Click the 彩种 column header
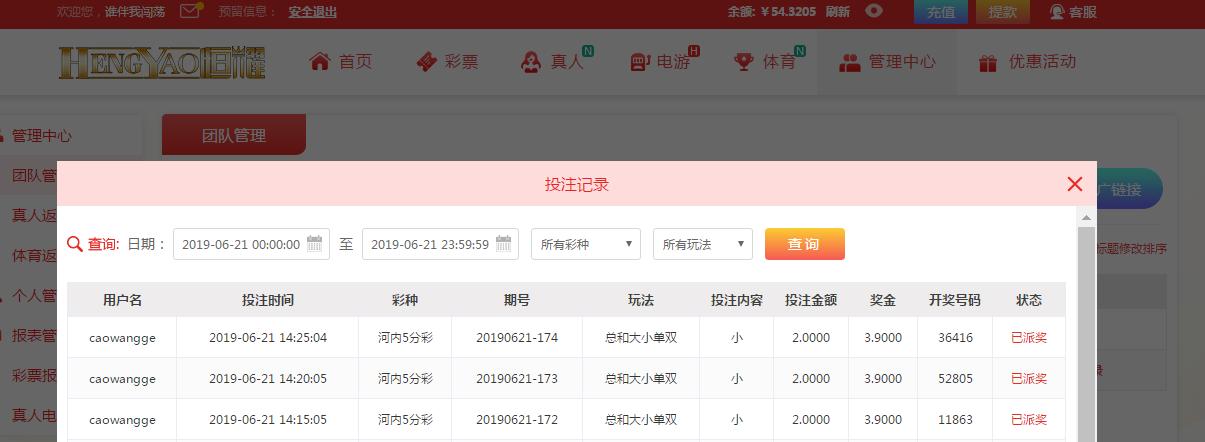The width and height of the screenshot is (1205, 442). 405,300
